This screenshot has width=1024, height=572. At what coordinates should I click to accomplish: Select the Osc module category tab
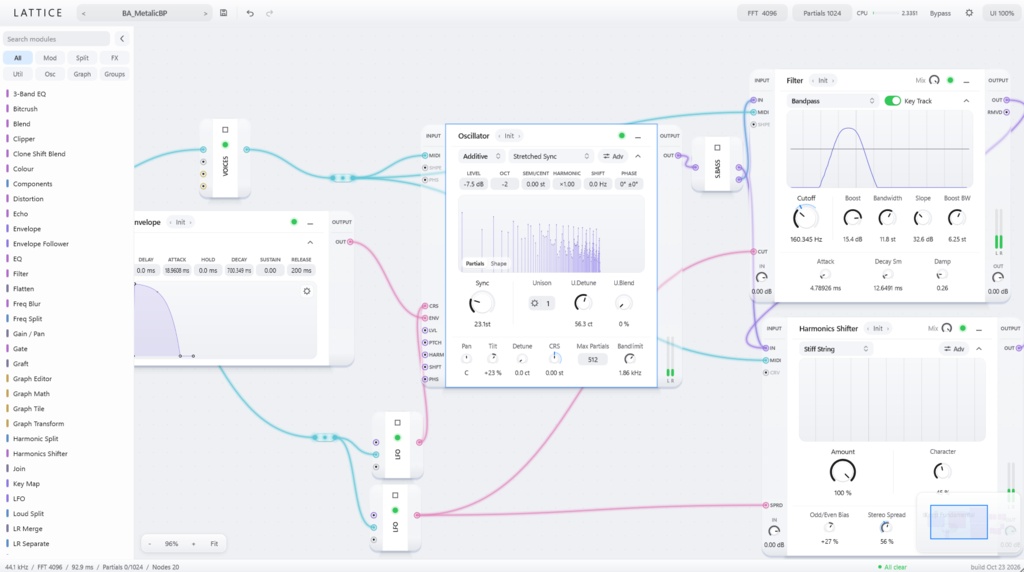click(50, 74)
